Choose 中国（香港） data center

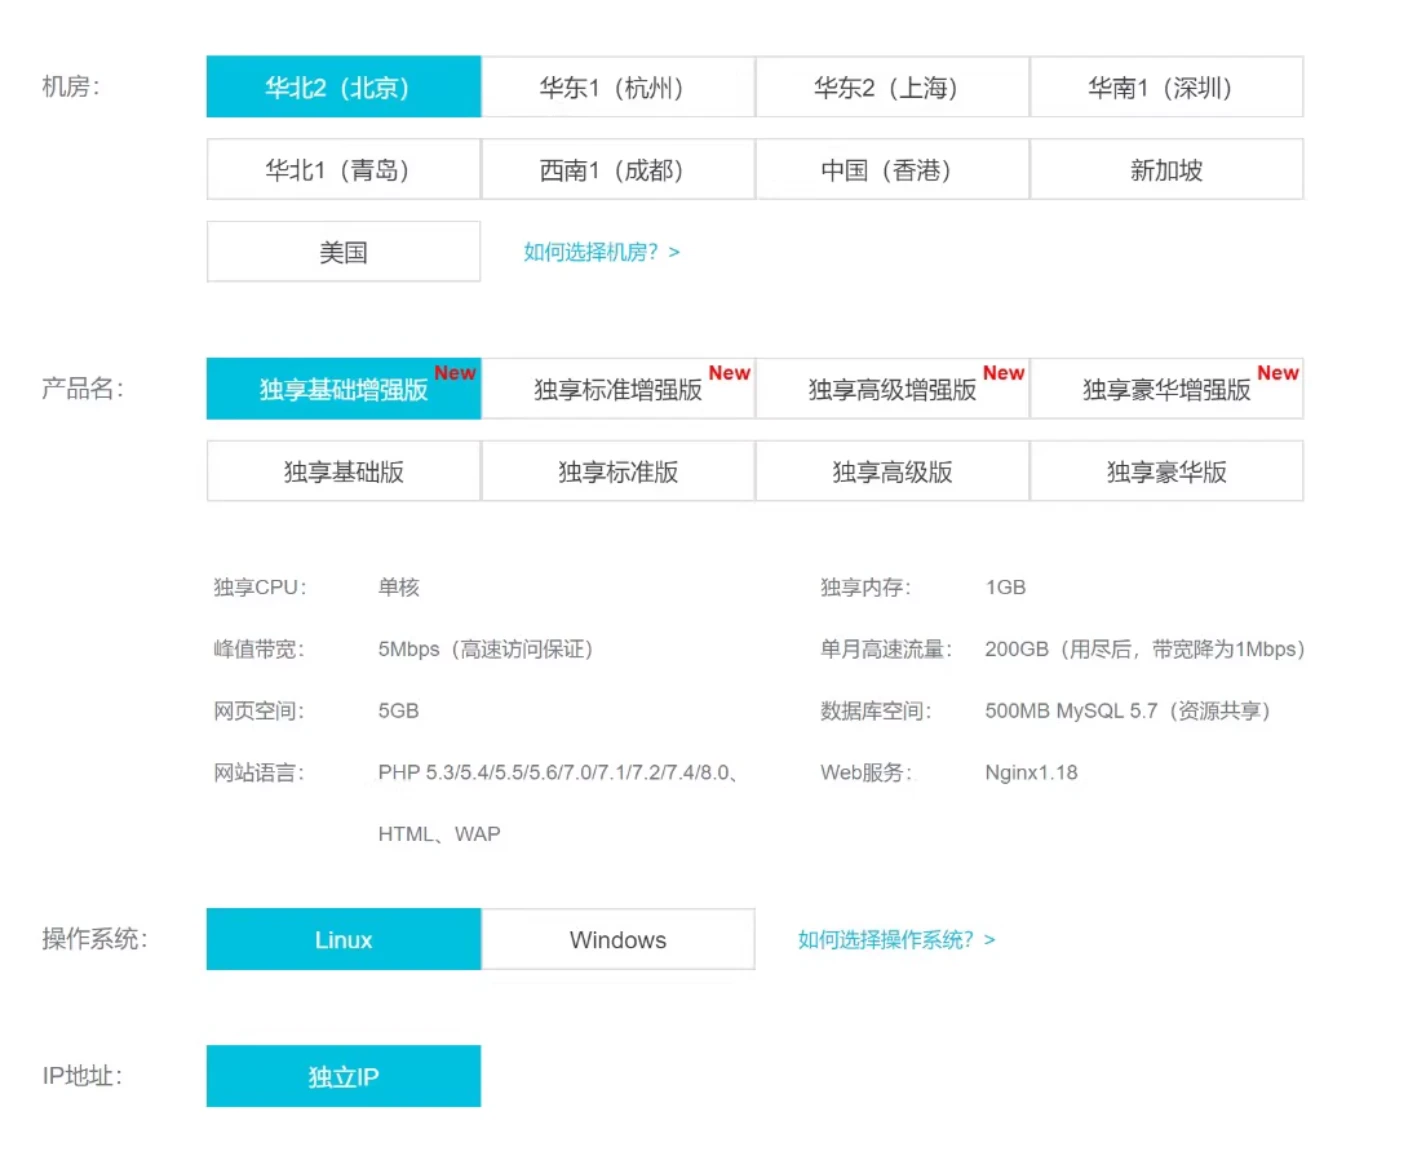point(891,170)
